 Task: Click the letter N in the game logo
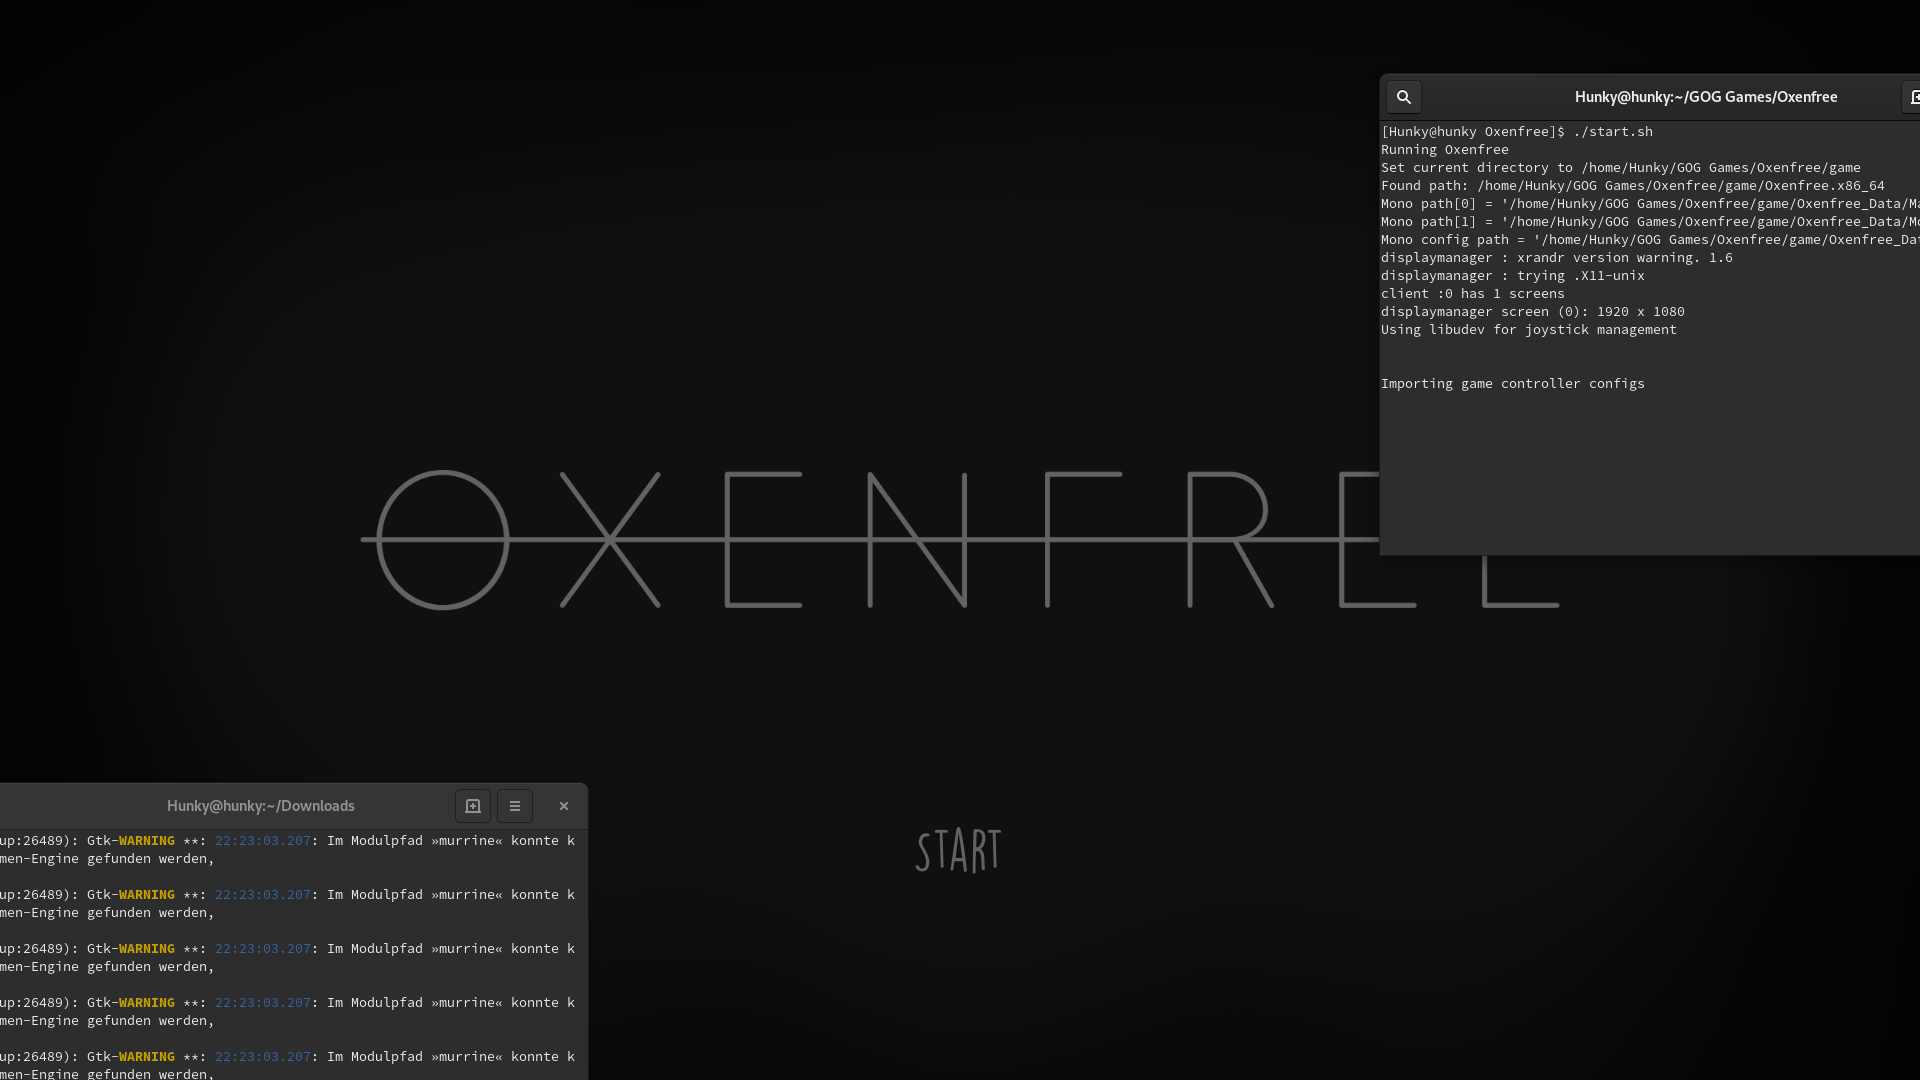pos(917,540)
